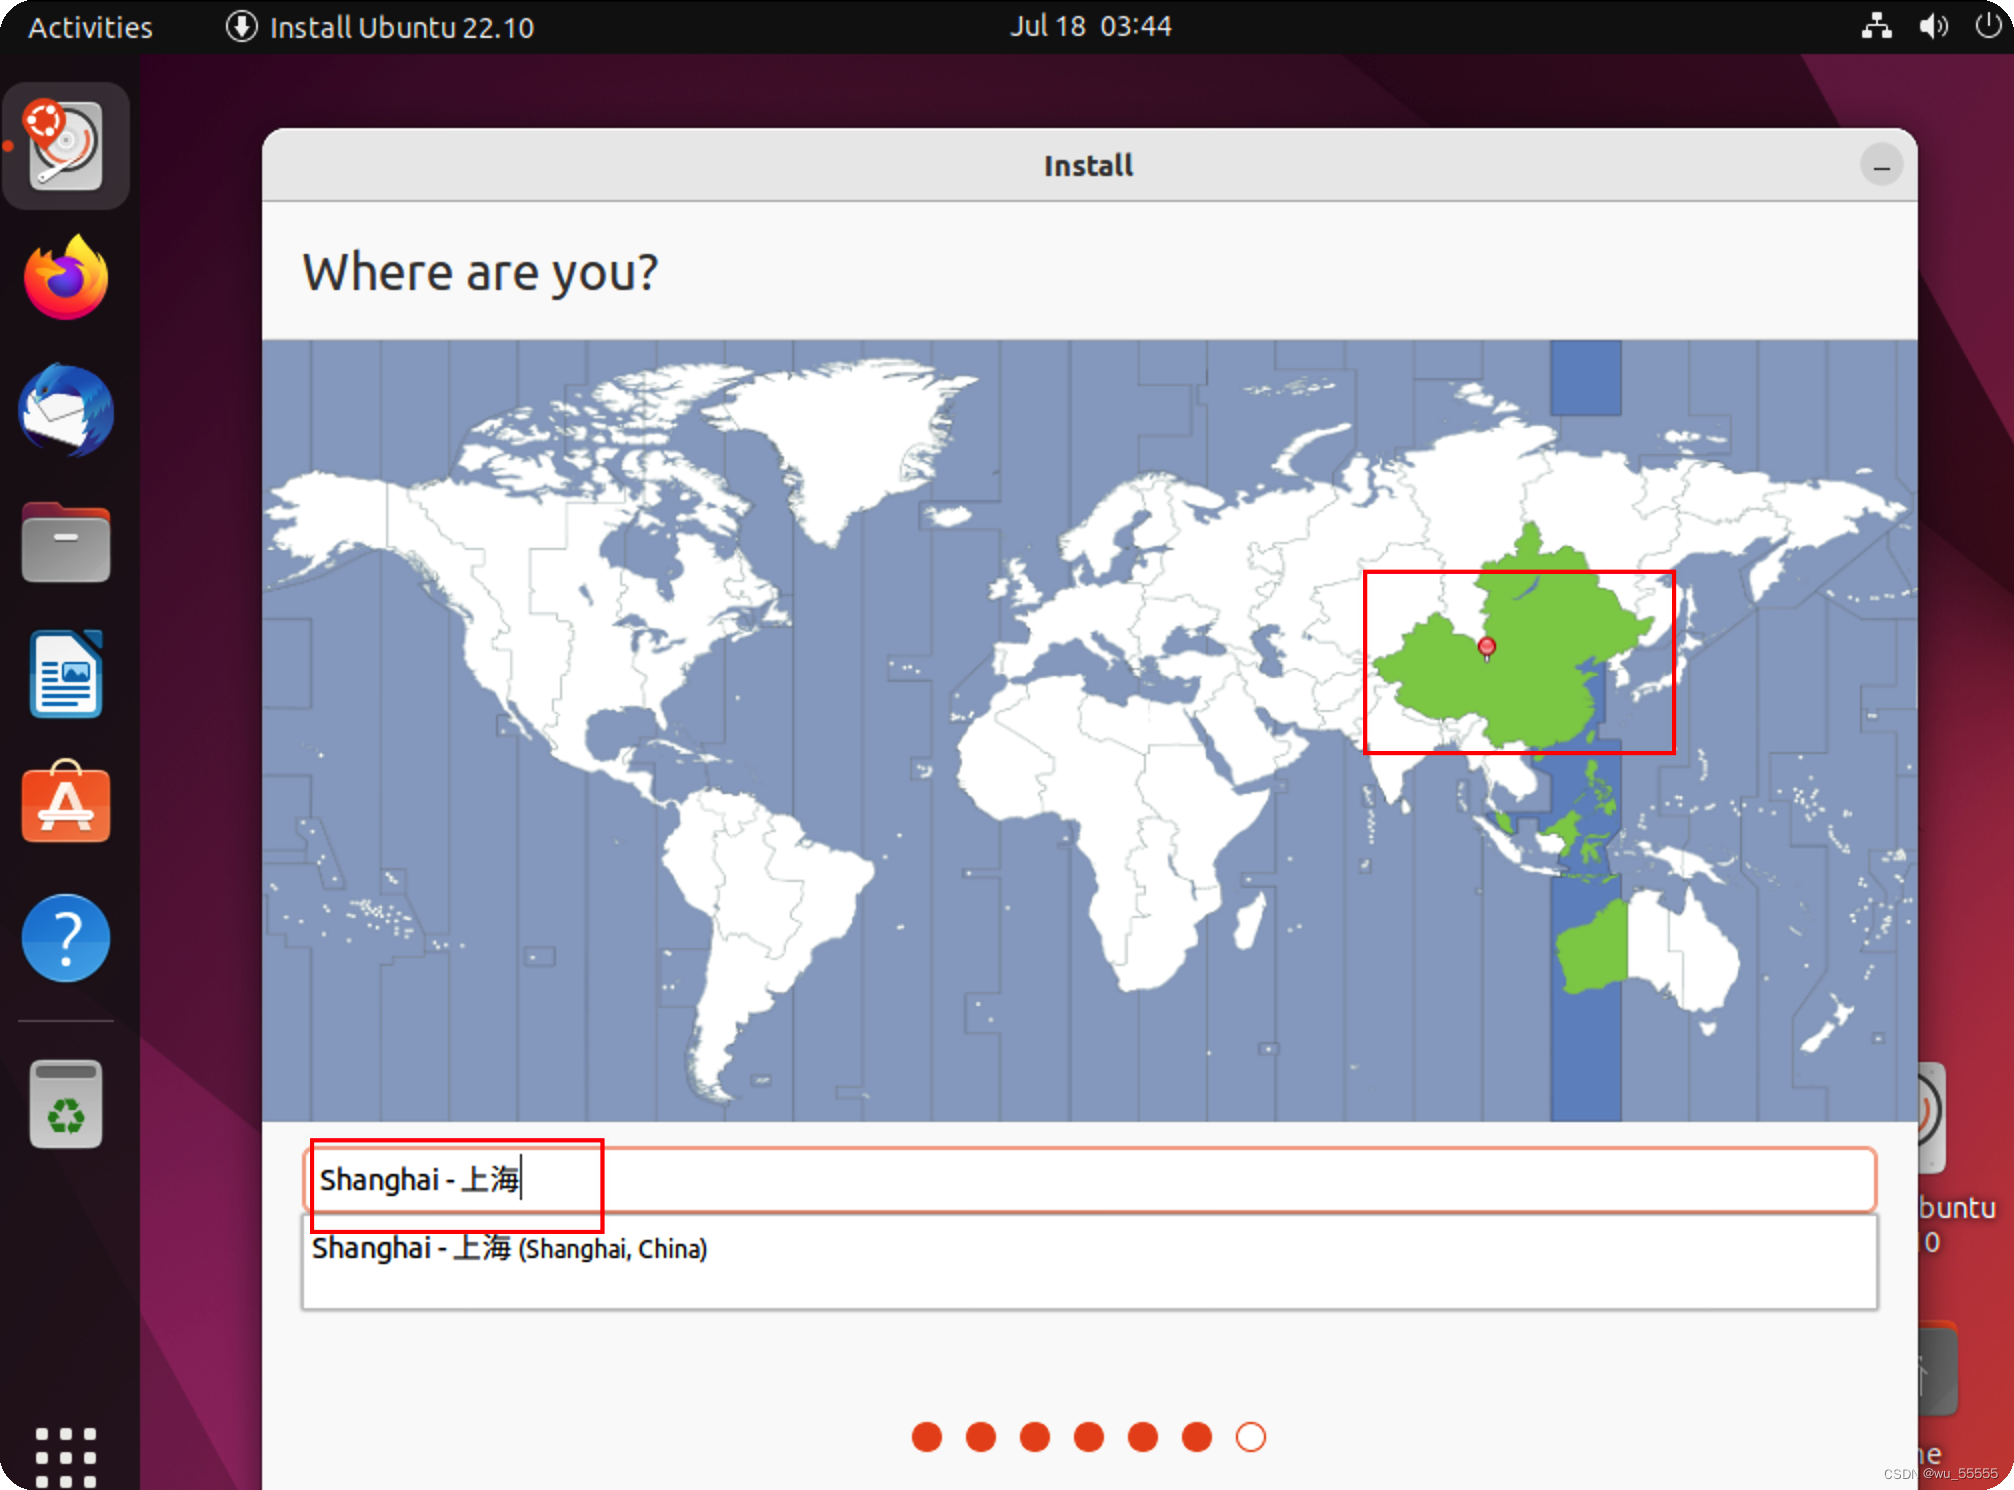Open Ubuntu Software store icon
The image size is (2014, 1490).
point(66,802)
